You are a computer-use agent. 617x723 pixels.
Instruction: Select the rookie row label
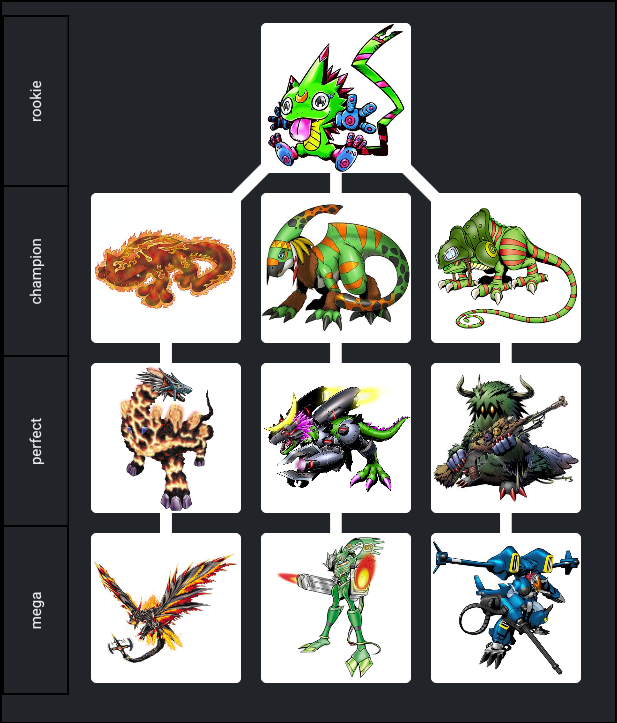click(36, 101)
